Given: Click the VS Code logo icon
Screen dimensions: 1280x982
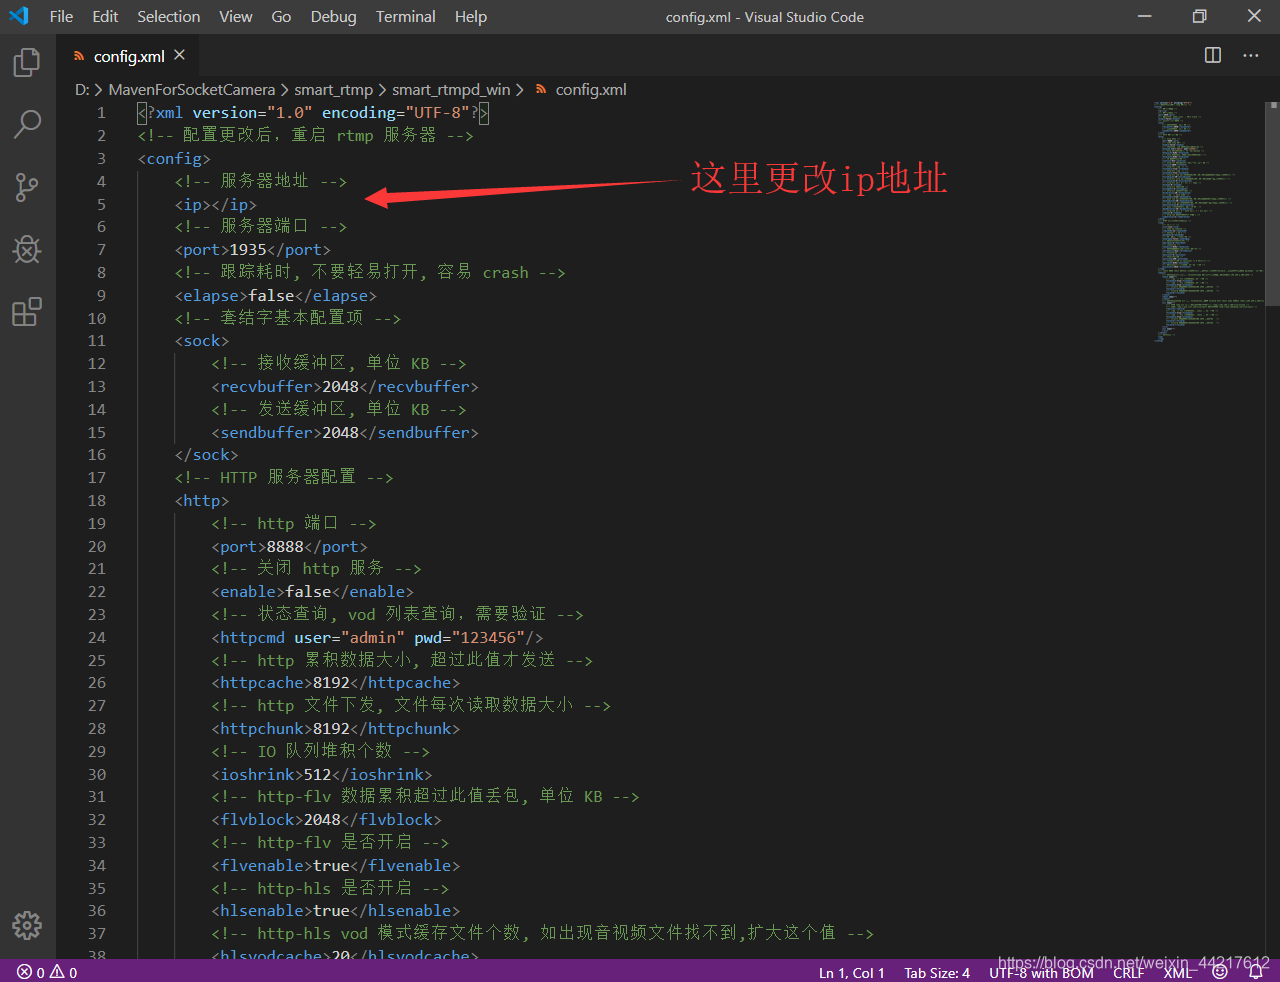Looking at the screenshot, I should click(19, 16).
